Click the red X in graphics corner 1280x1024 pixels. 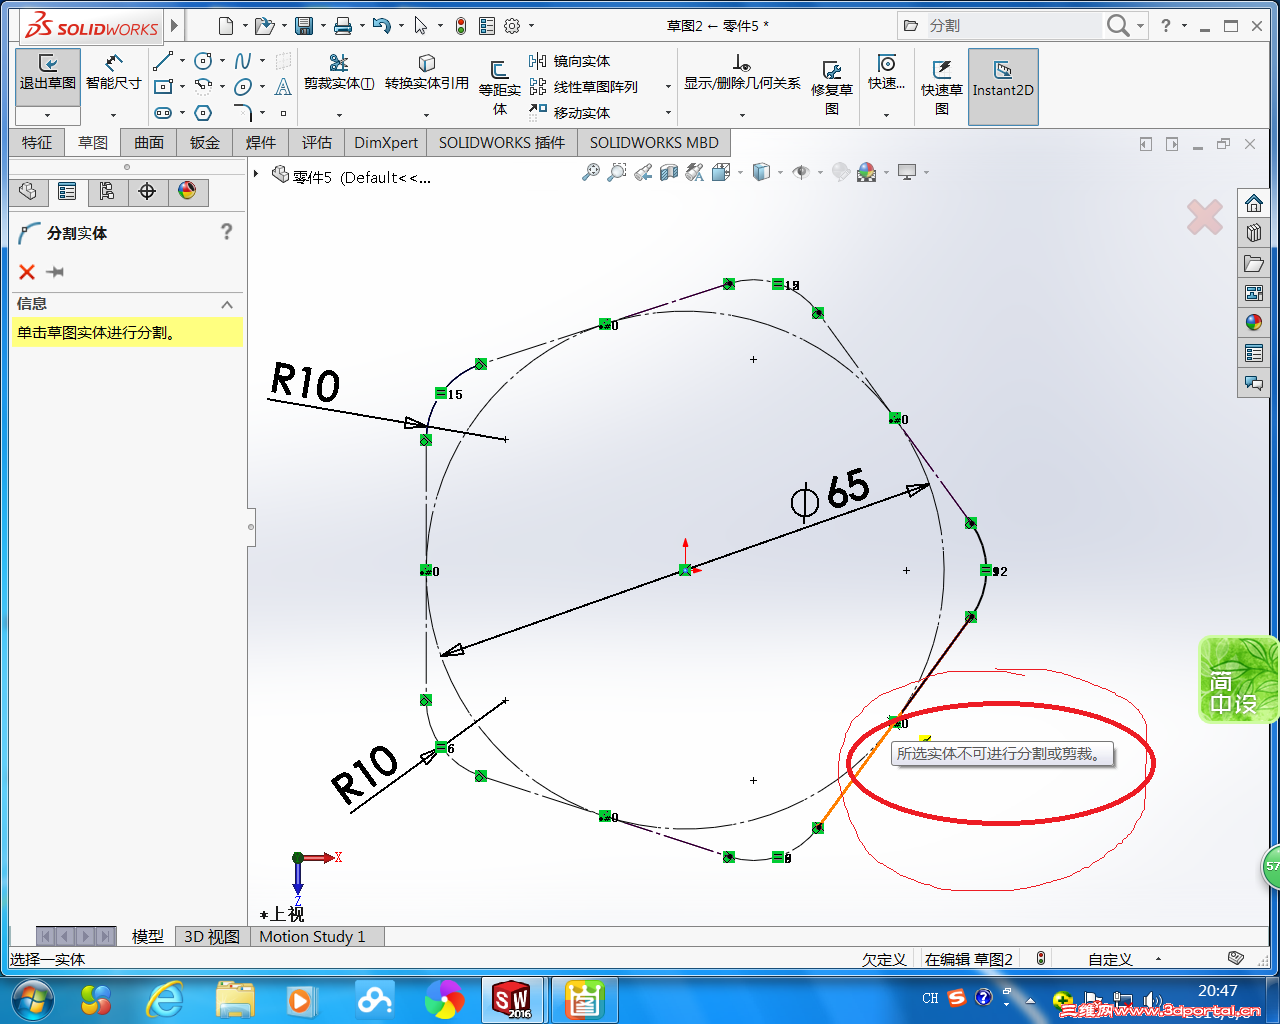pyautogui.click(x=1205, y=217)
